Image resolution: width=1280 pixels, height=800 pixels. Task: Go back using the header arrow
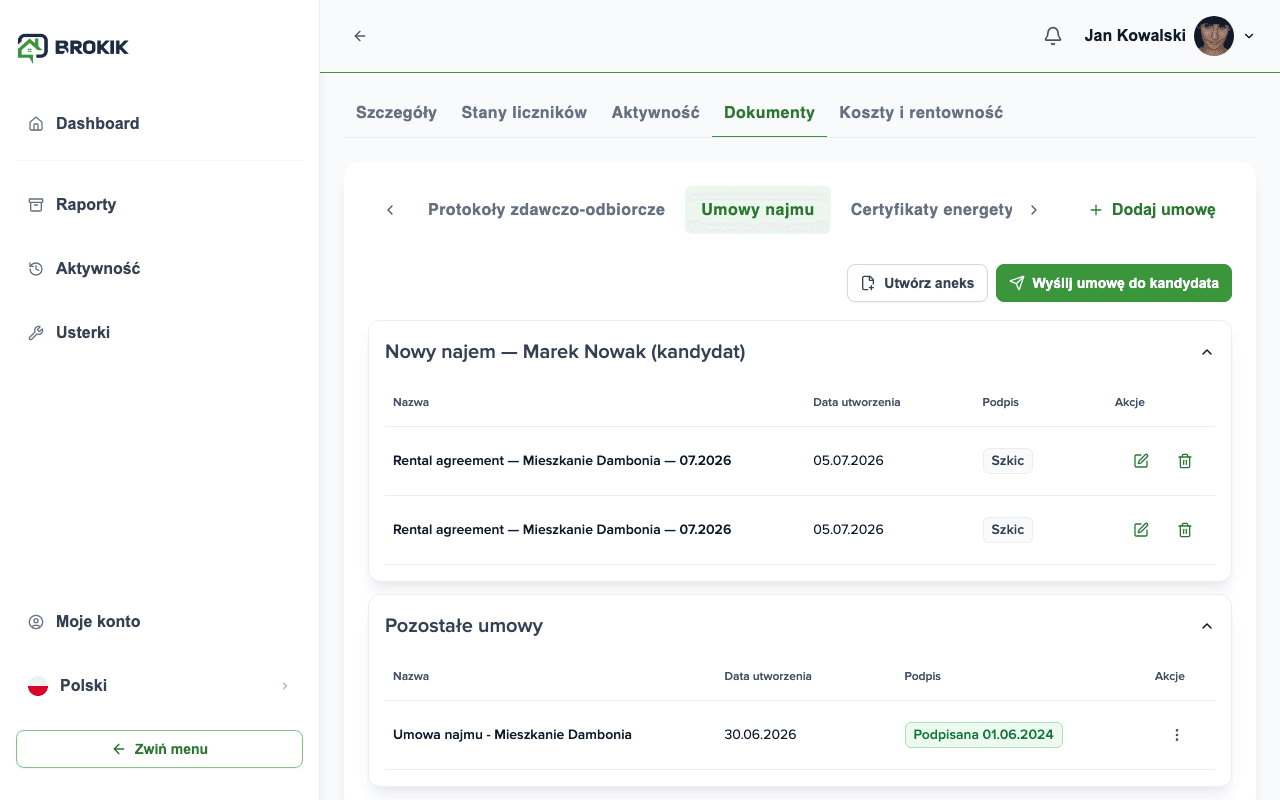(360, 36)
